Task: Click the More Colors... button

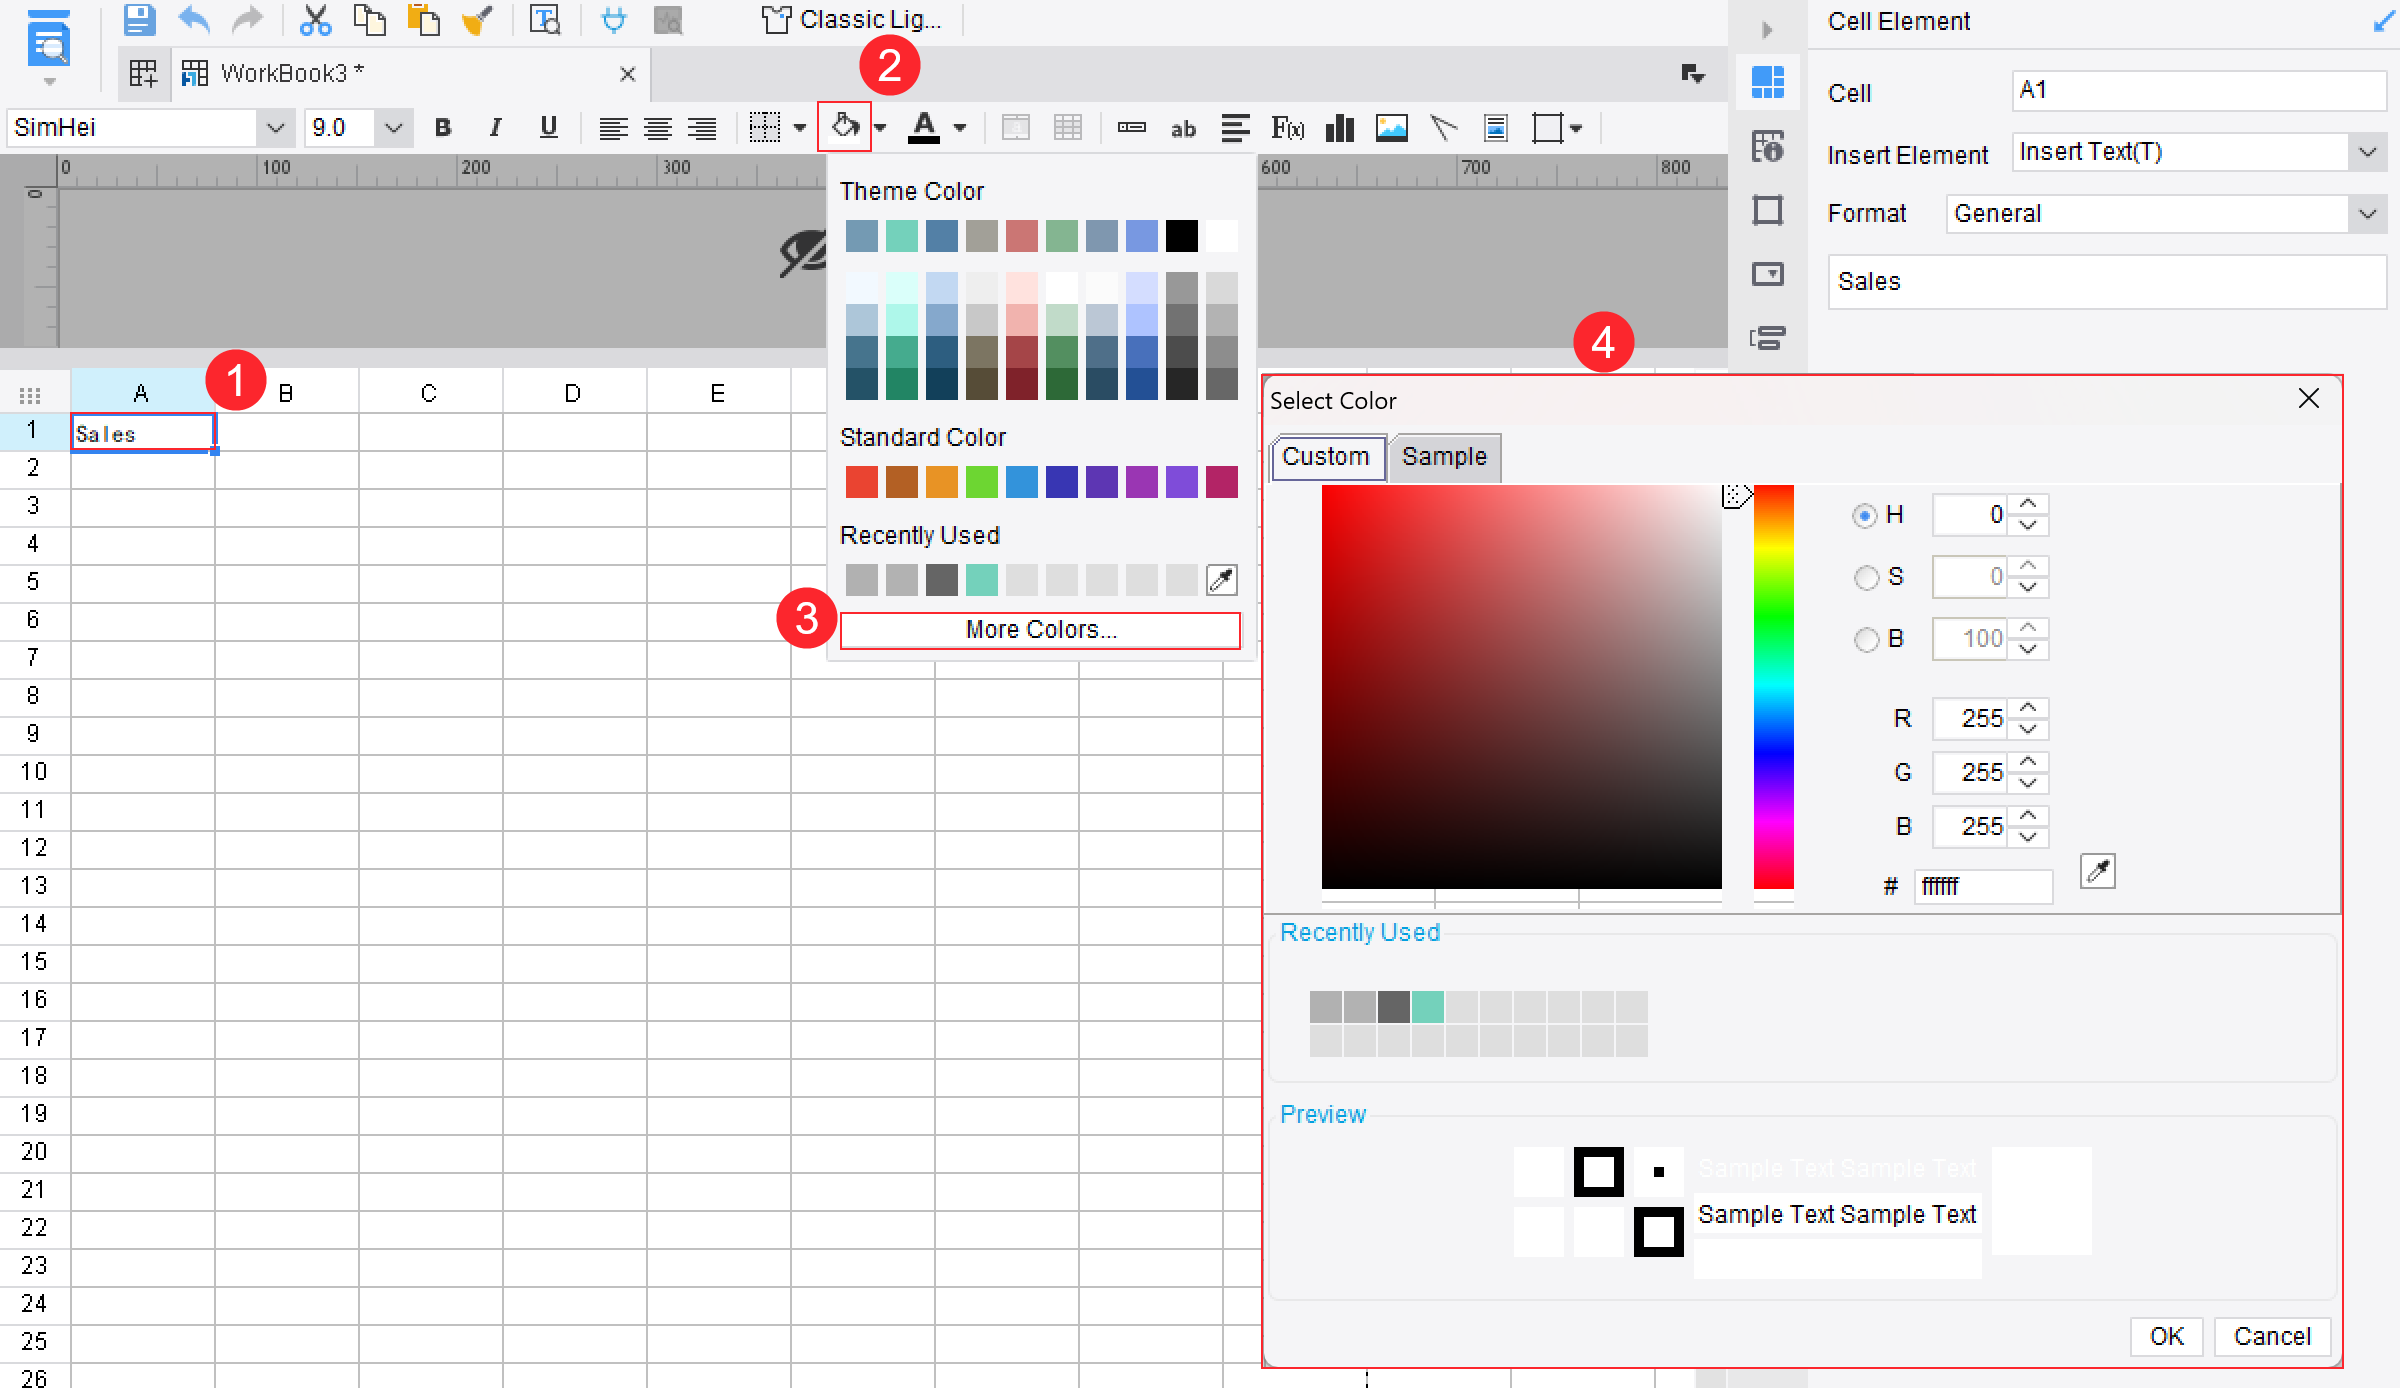Action: click(1040, 630)
